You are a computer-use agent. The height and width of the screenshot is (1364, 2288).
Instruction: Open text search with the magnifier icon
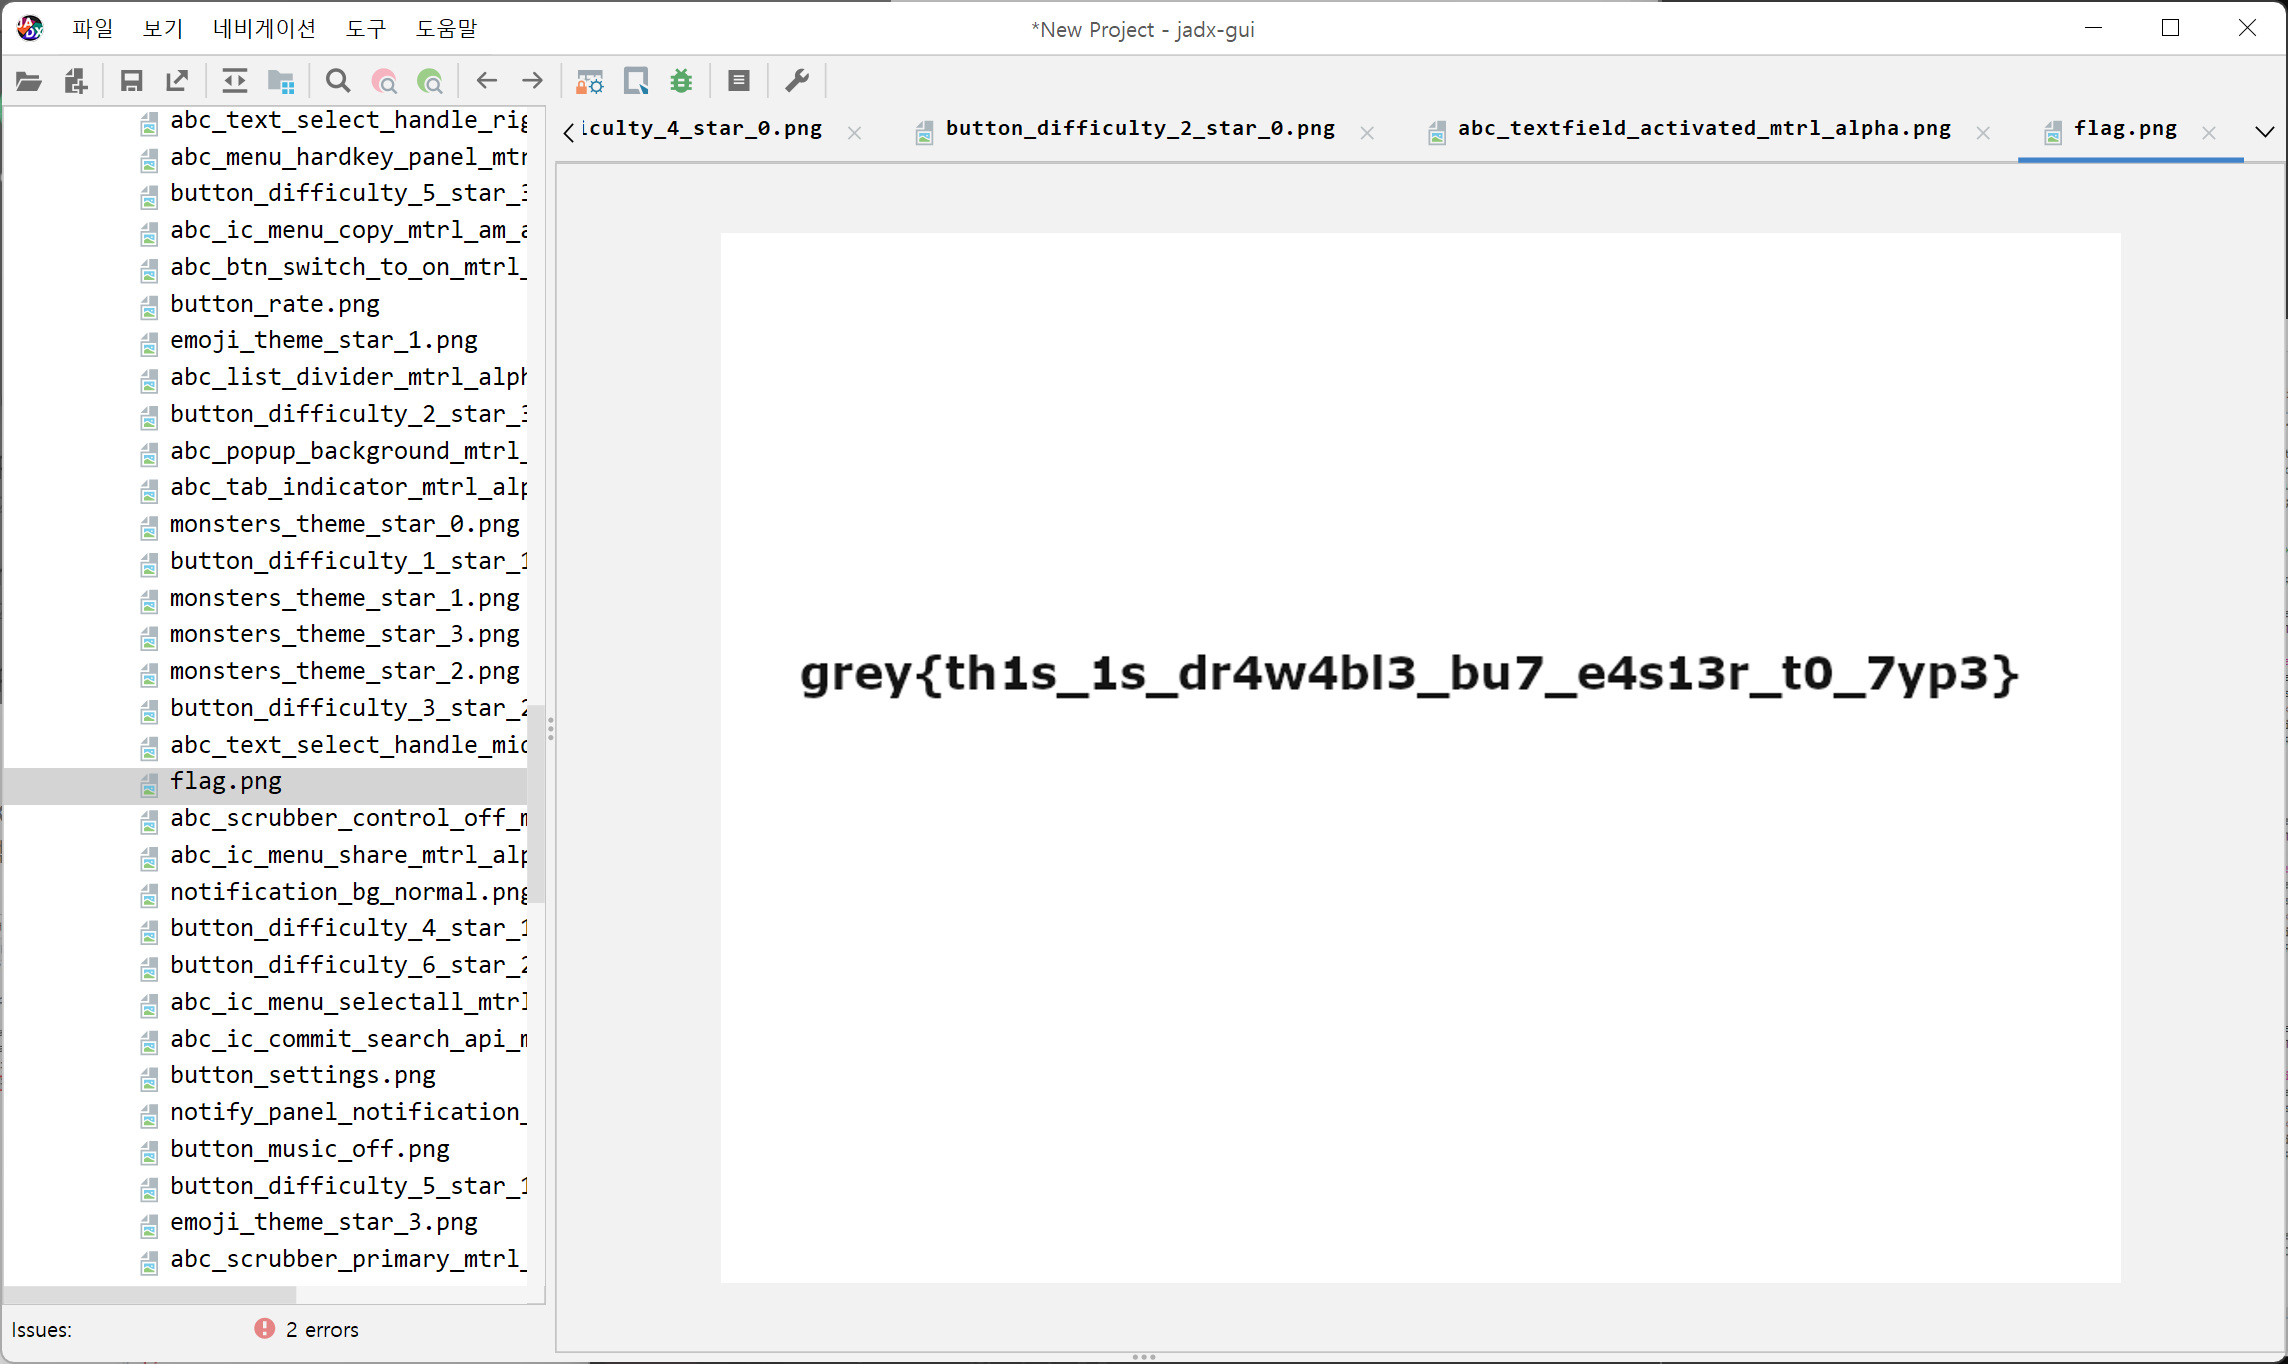click(x=338, y=81)
